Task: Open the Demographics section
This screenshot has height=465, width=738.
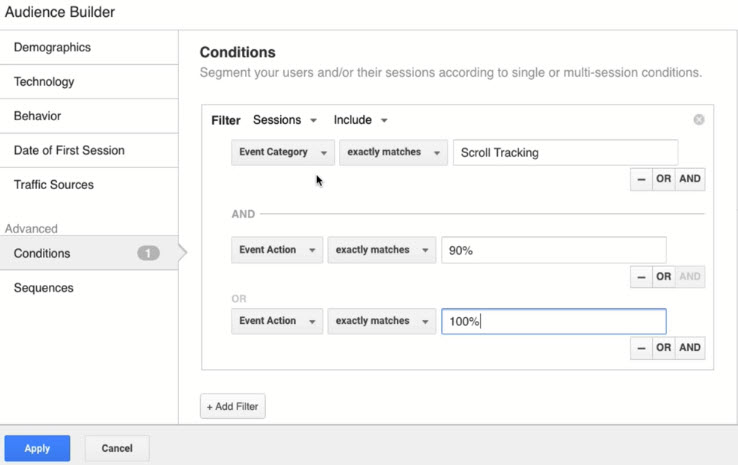Action: [x=89, y=47]
